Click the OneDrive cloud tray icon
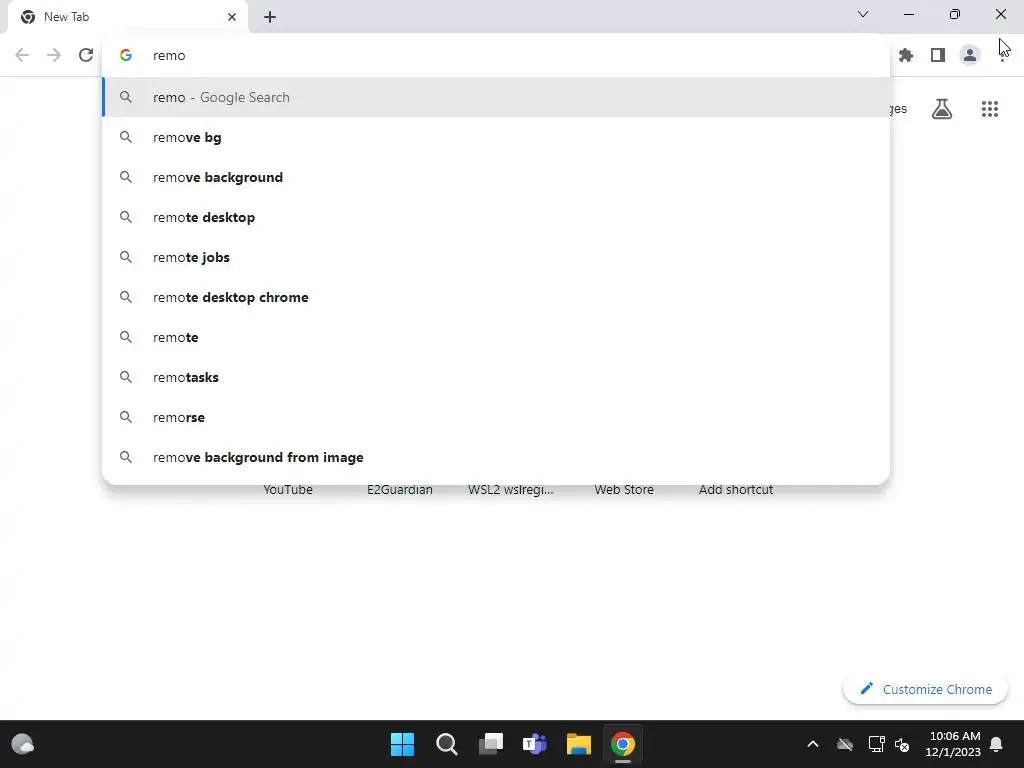This screenshot has width=1024, height=768. (845, 744)
